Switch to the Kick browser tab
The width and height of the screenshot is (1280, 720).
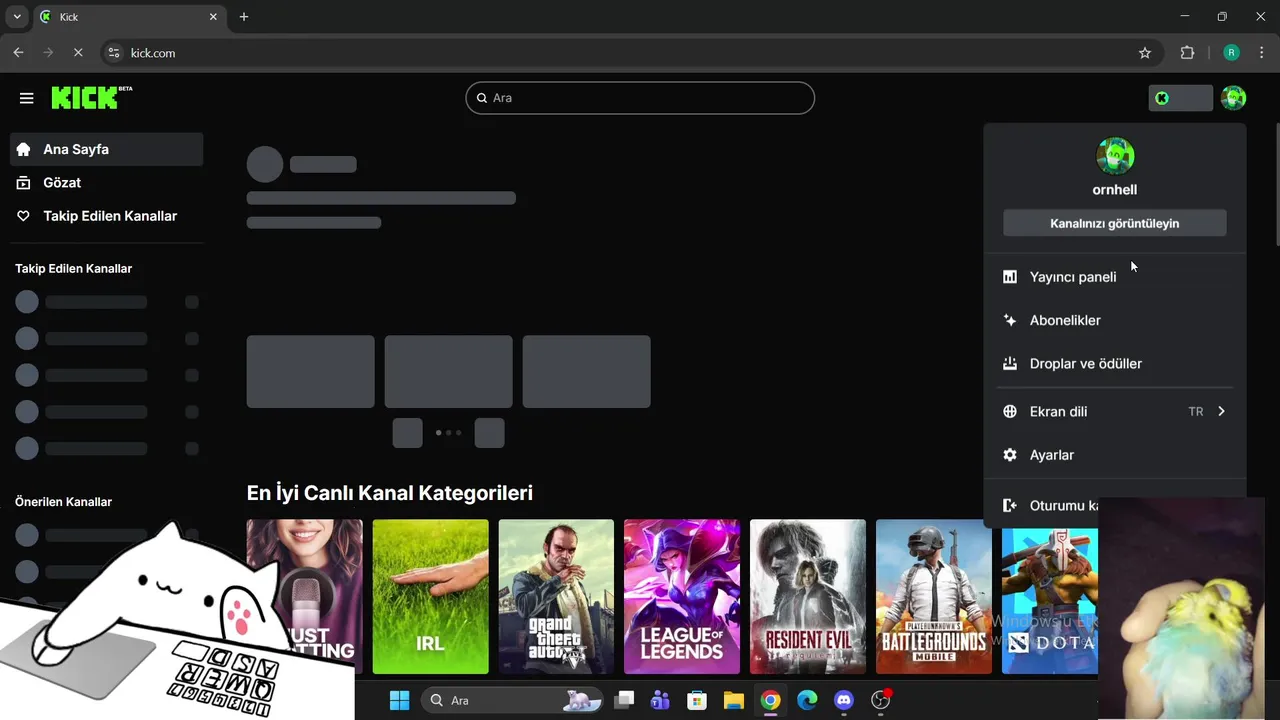[128, 17]
